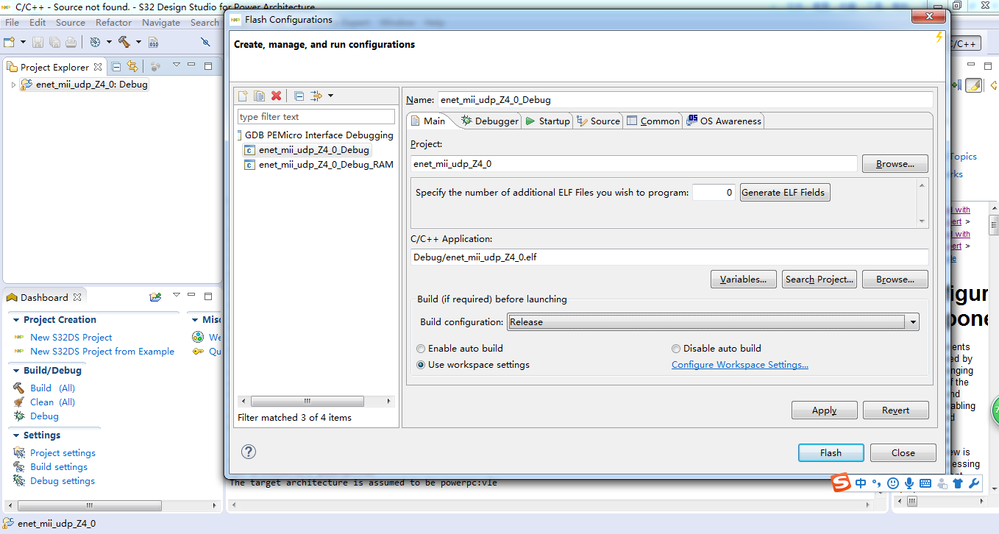Switch to the Common tab
The height and width of the screenshot is (534, 999).
coord(653,121)
